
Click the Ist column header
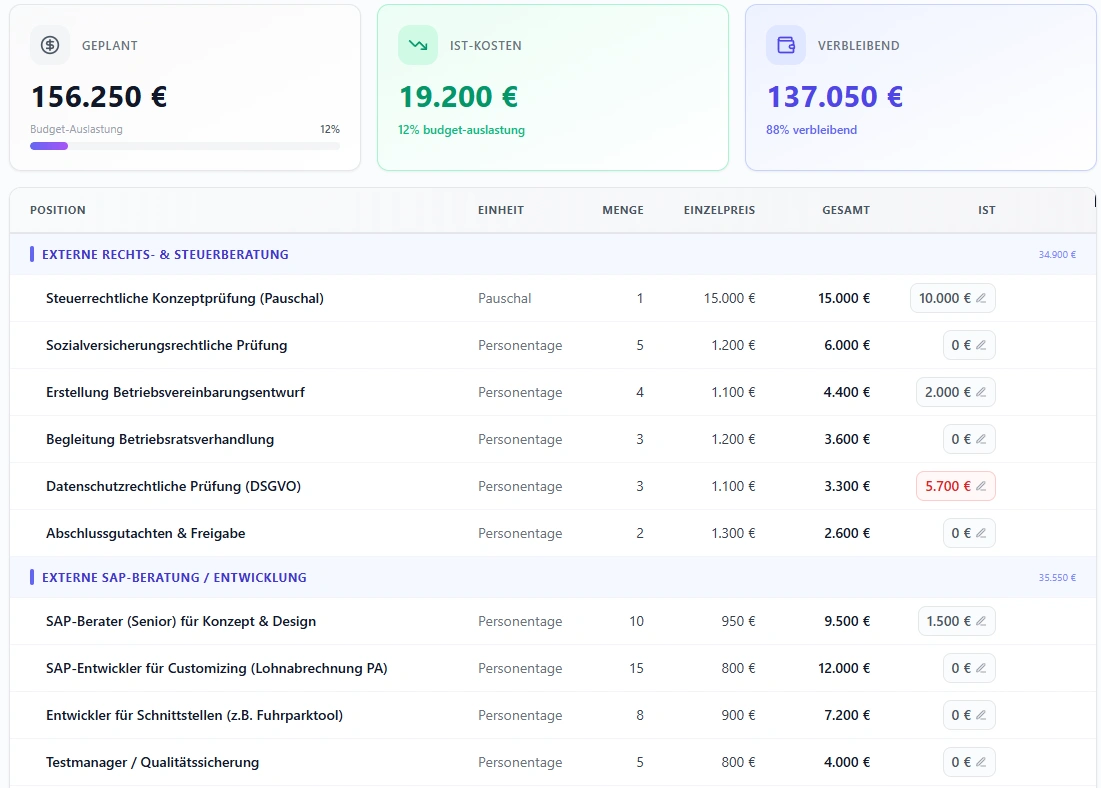pyautogui.click(x=986, y=210)
